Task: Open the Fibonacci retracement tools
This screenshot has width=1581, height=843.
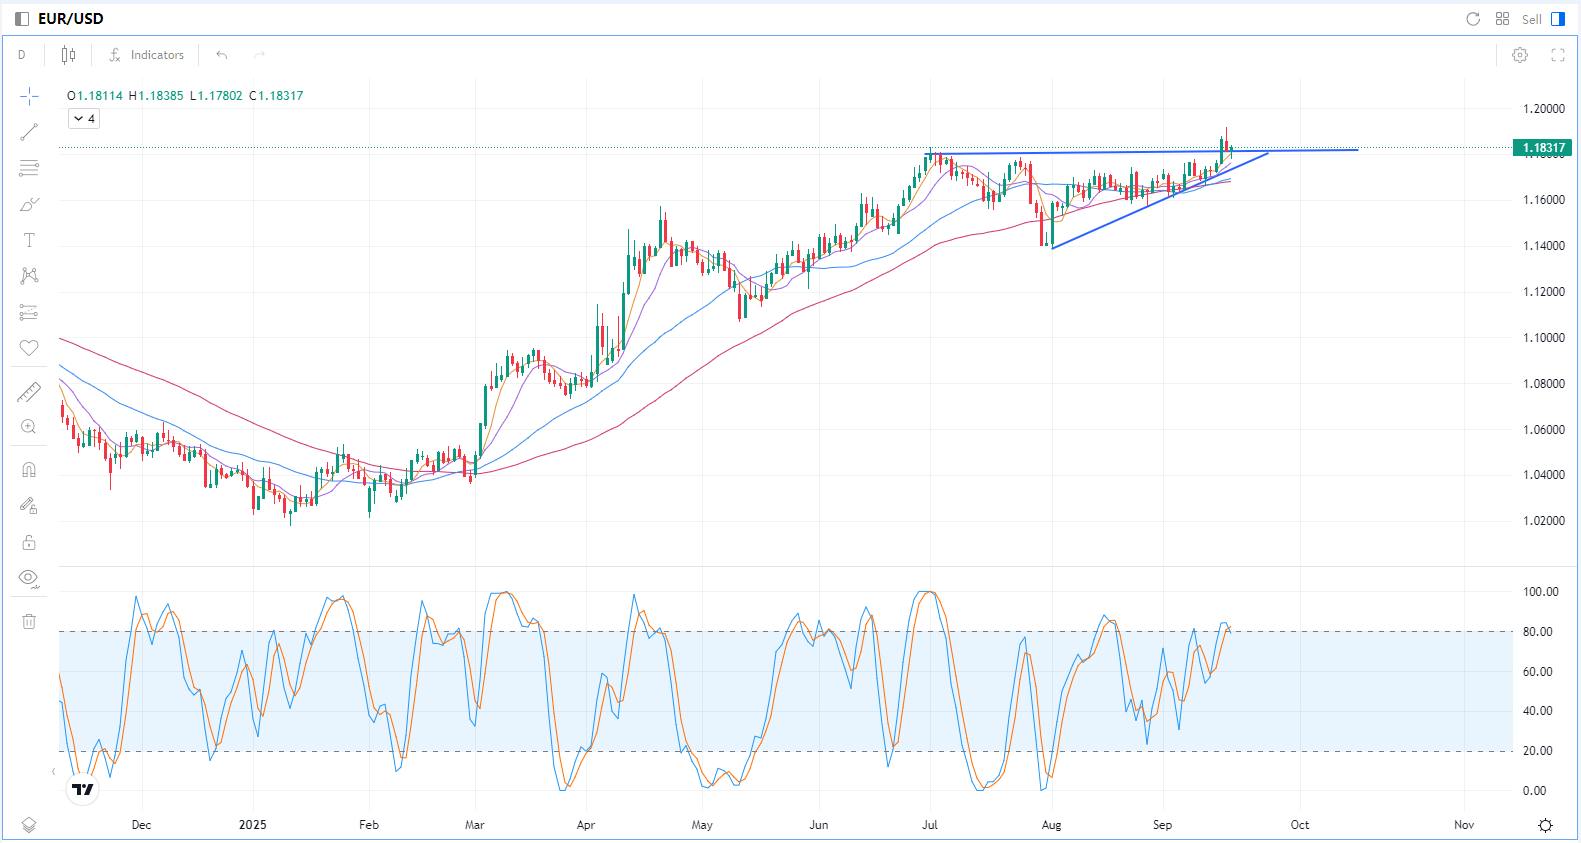Action: pyautogui.click(x=29, y=168)
